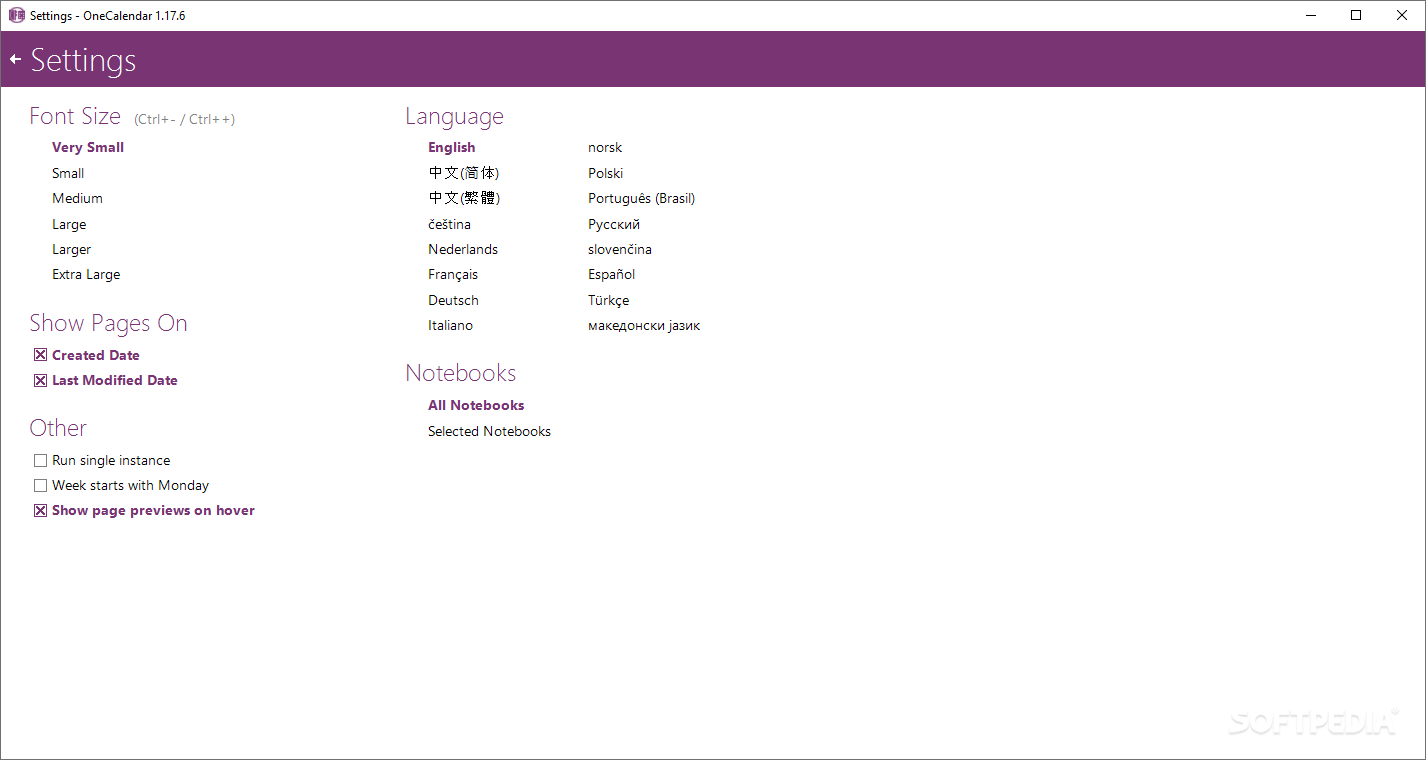Screen dimensions: 1426x760
Task: Set font size to Larger
Action: [72, 249]
